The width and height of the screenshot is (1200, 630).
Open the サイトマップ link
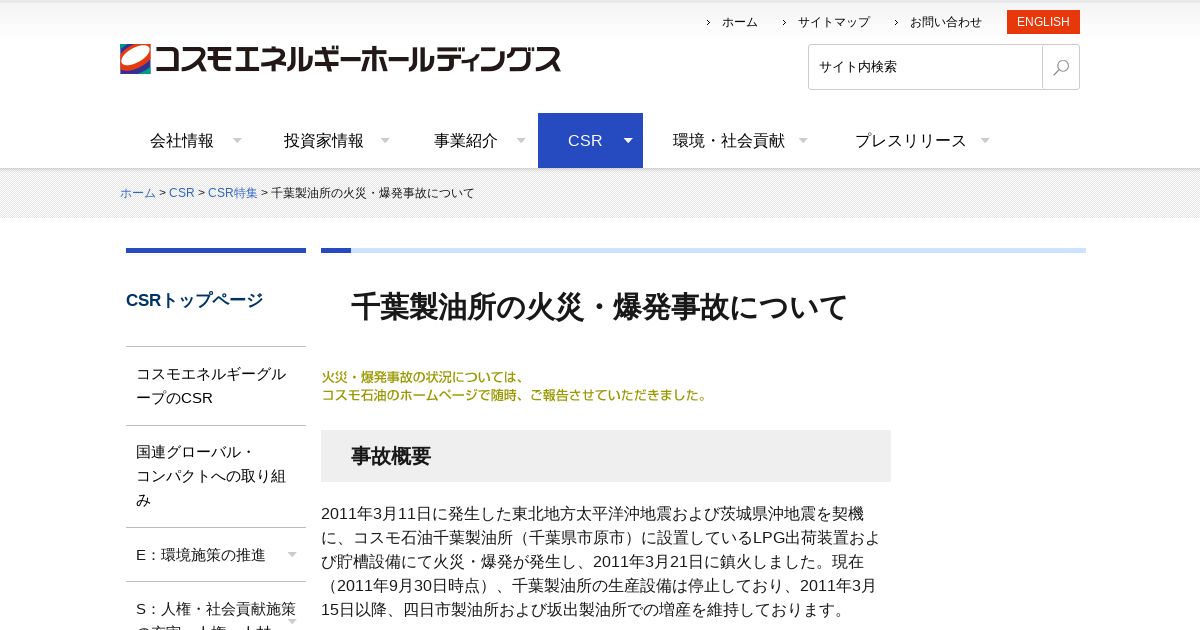tap(833, 22)
